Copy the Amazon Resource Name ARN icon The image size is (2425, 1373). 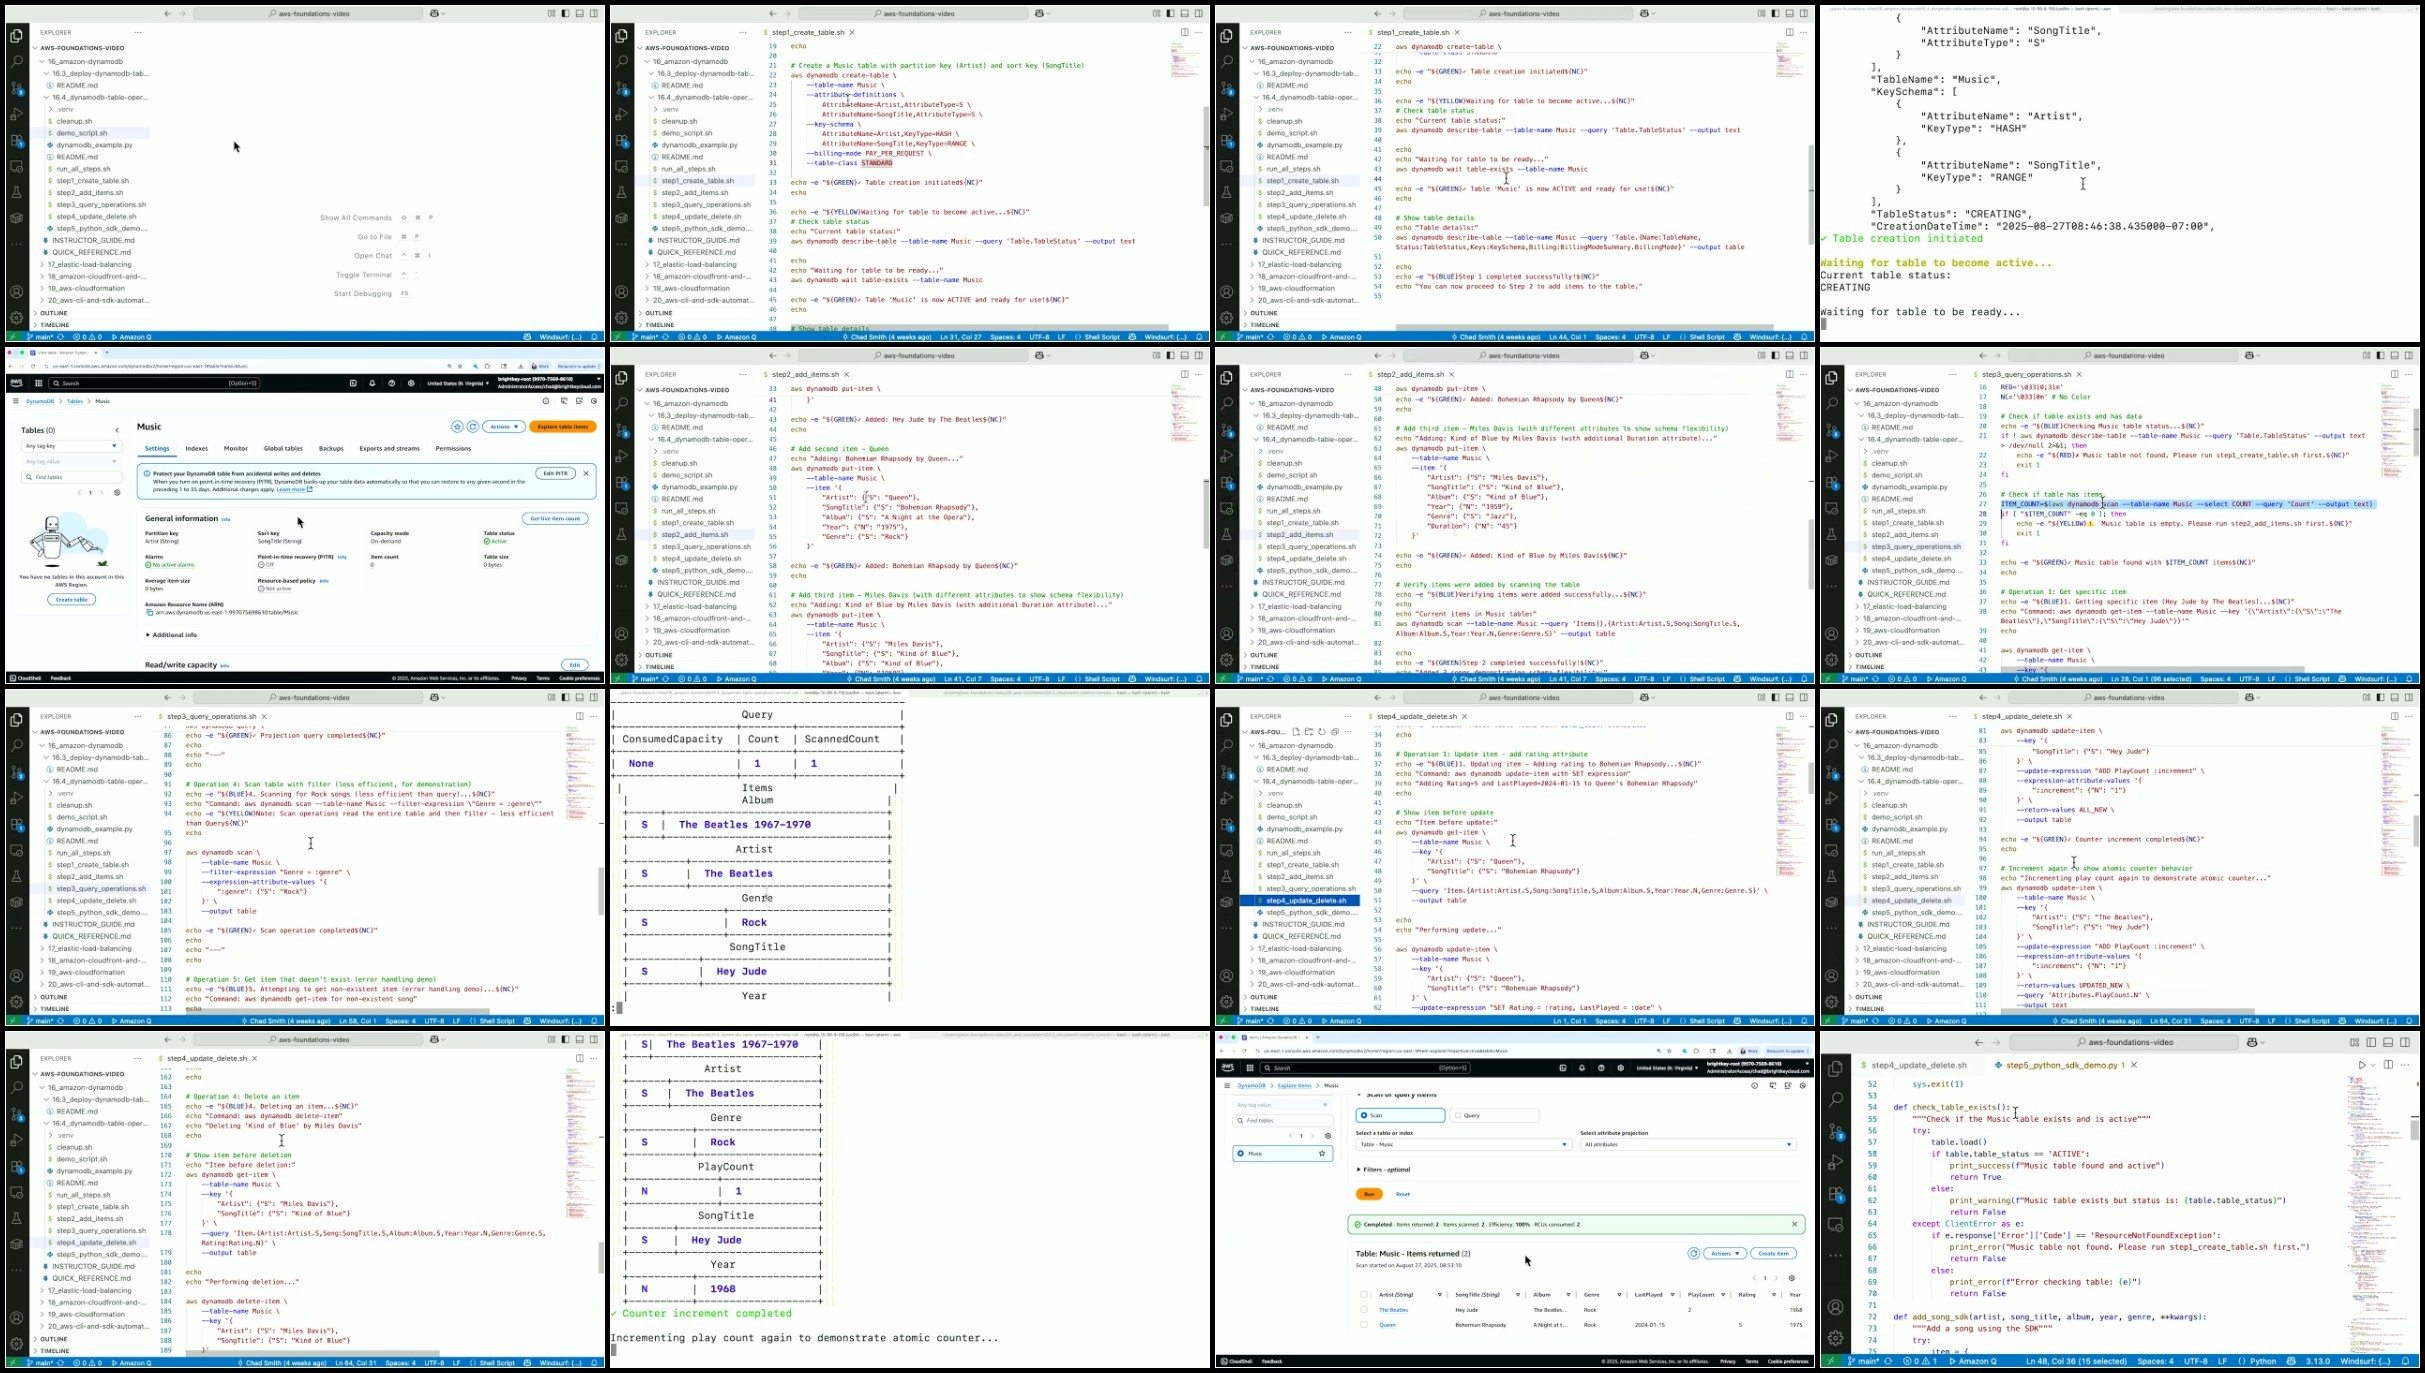(149, 612)
